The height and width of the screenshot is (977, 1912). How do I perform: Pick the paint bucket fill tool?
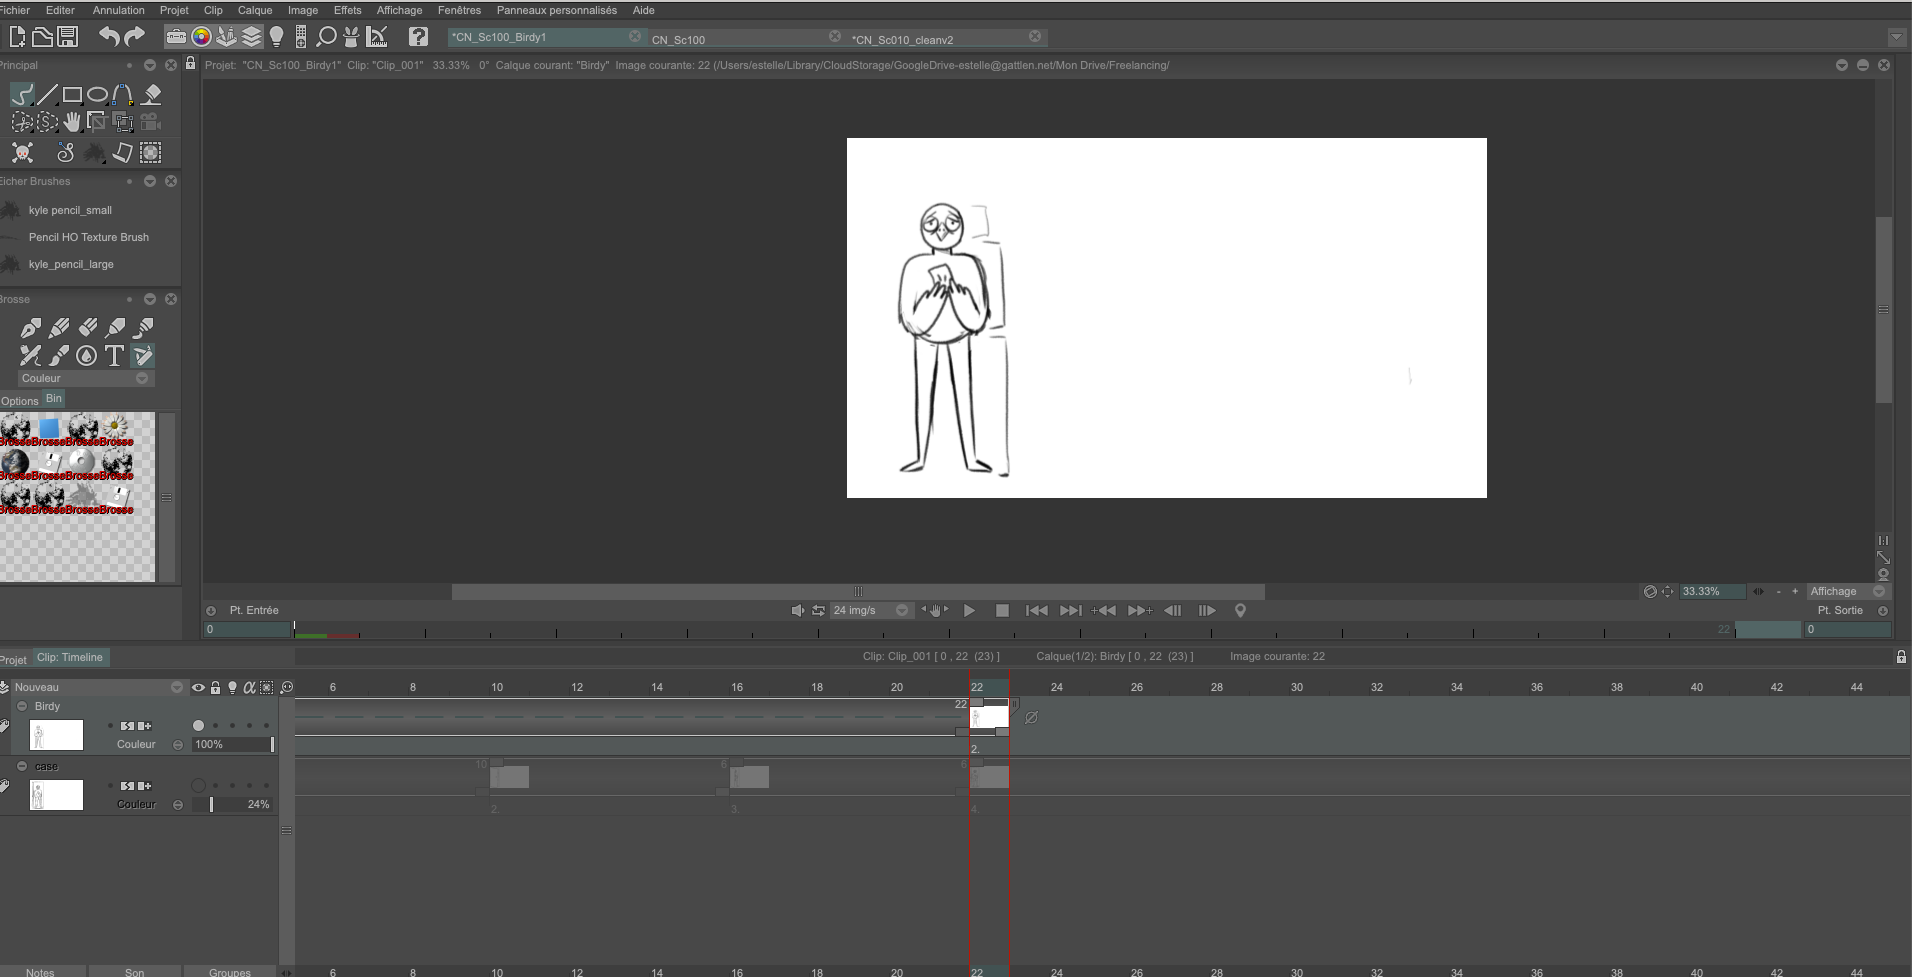tap(152, 94)
